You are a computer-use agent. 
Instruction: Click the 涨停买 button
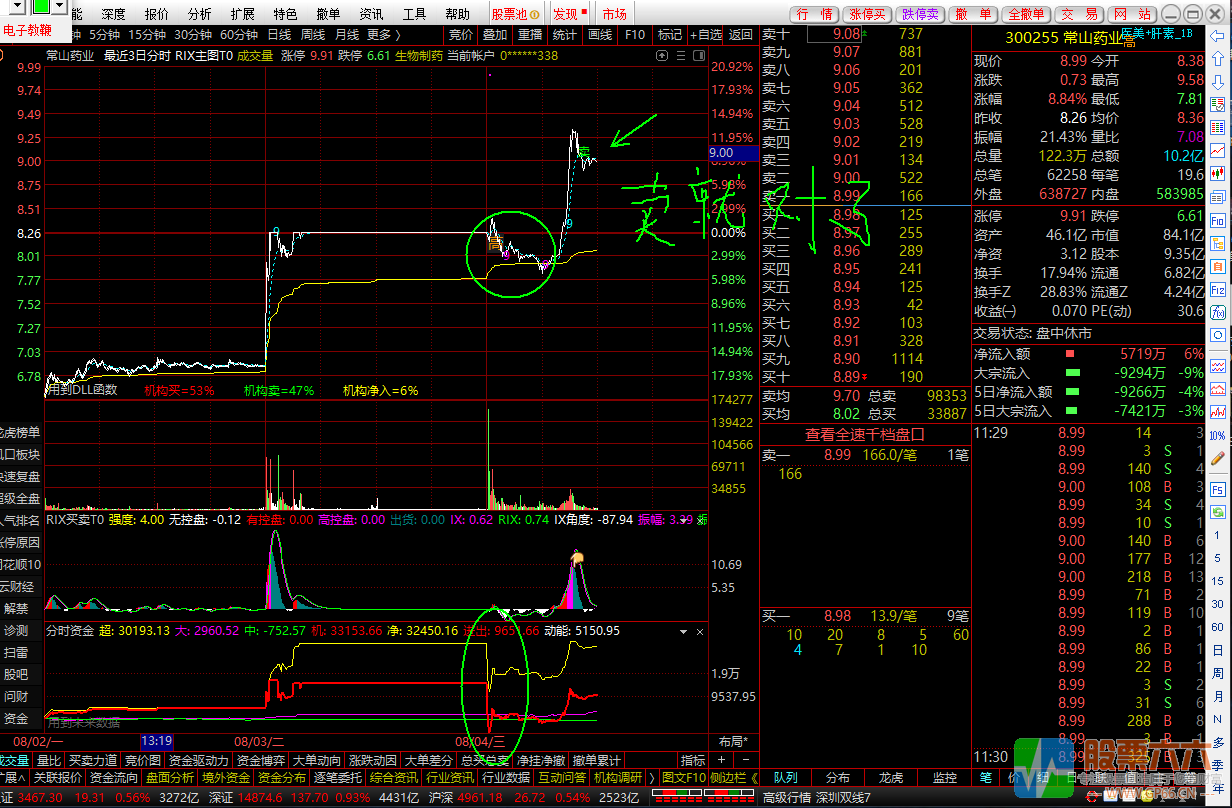point(867,14)
